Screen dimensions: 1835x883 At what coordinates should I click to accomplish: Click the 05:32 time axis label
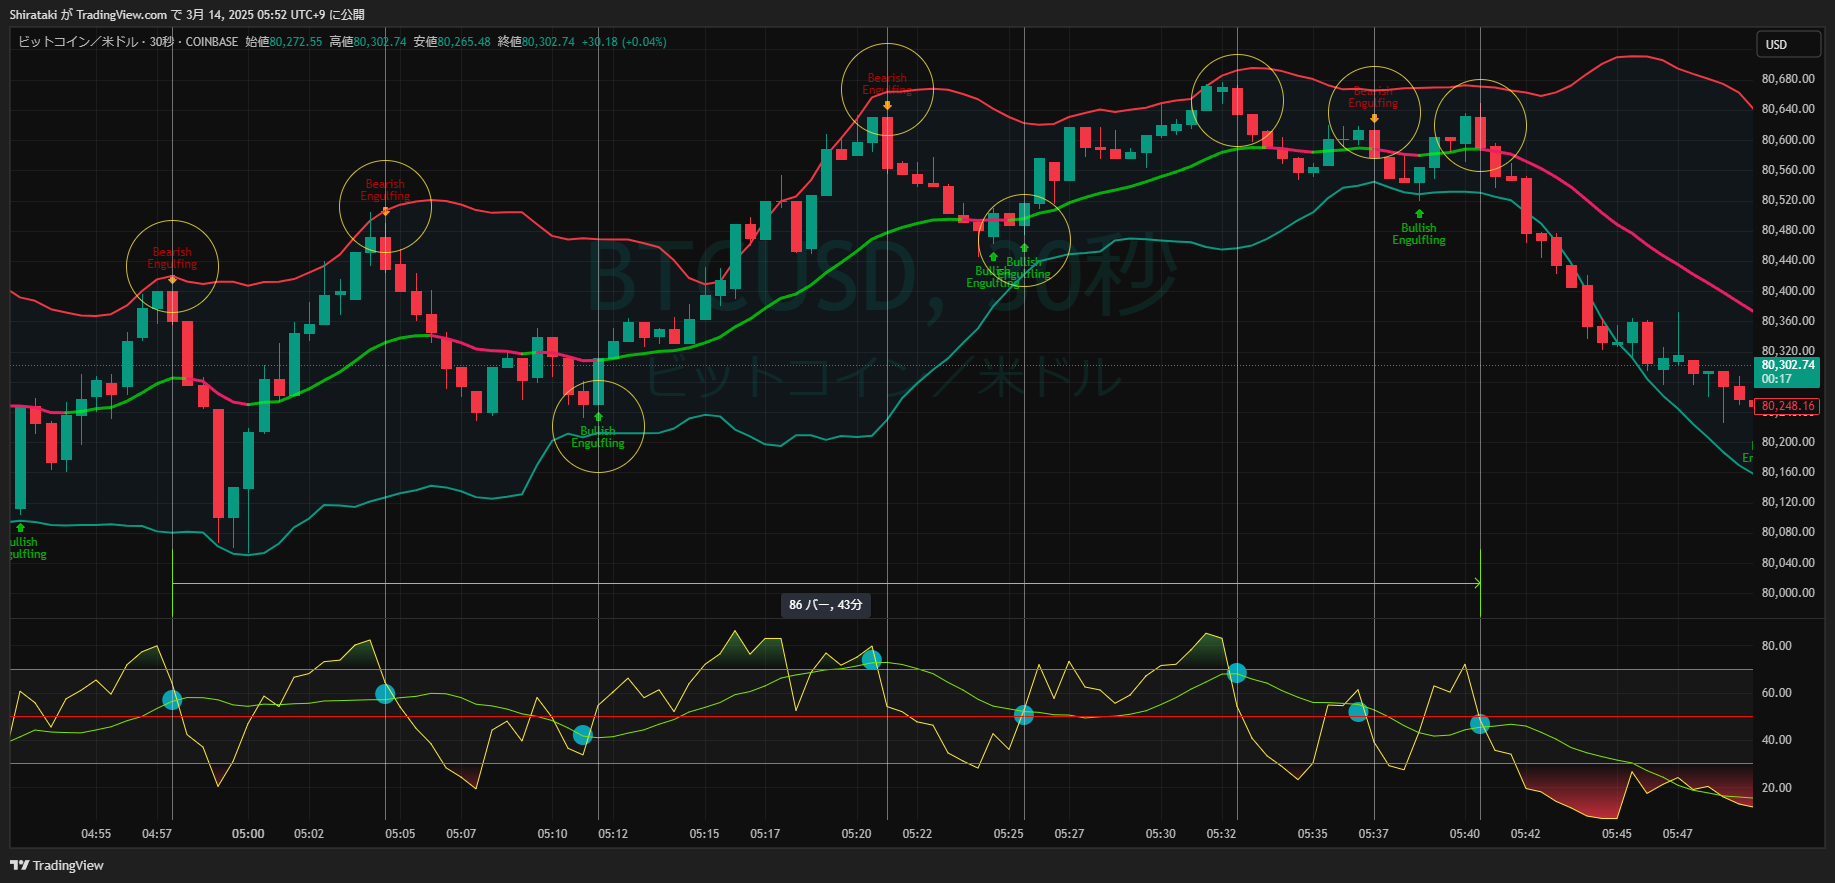(1221, 834)
